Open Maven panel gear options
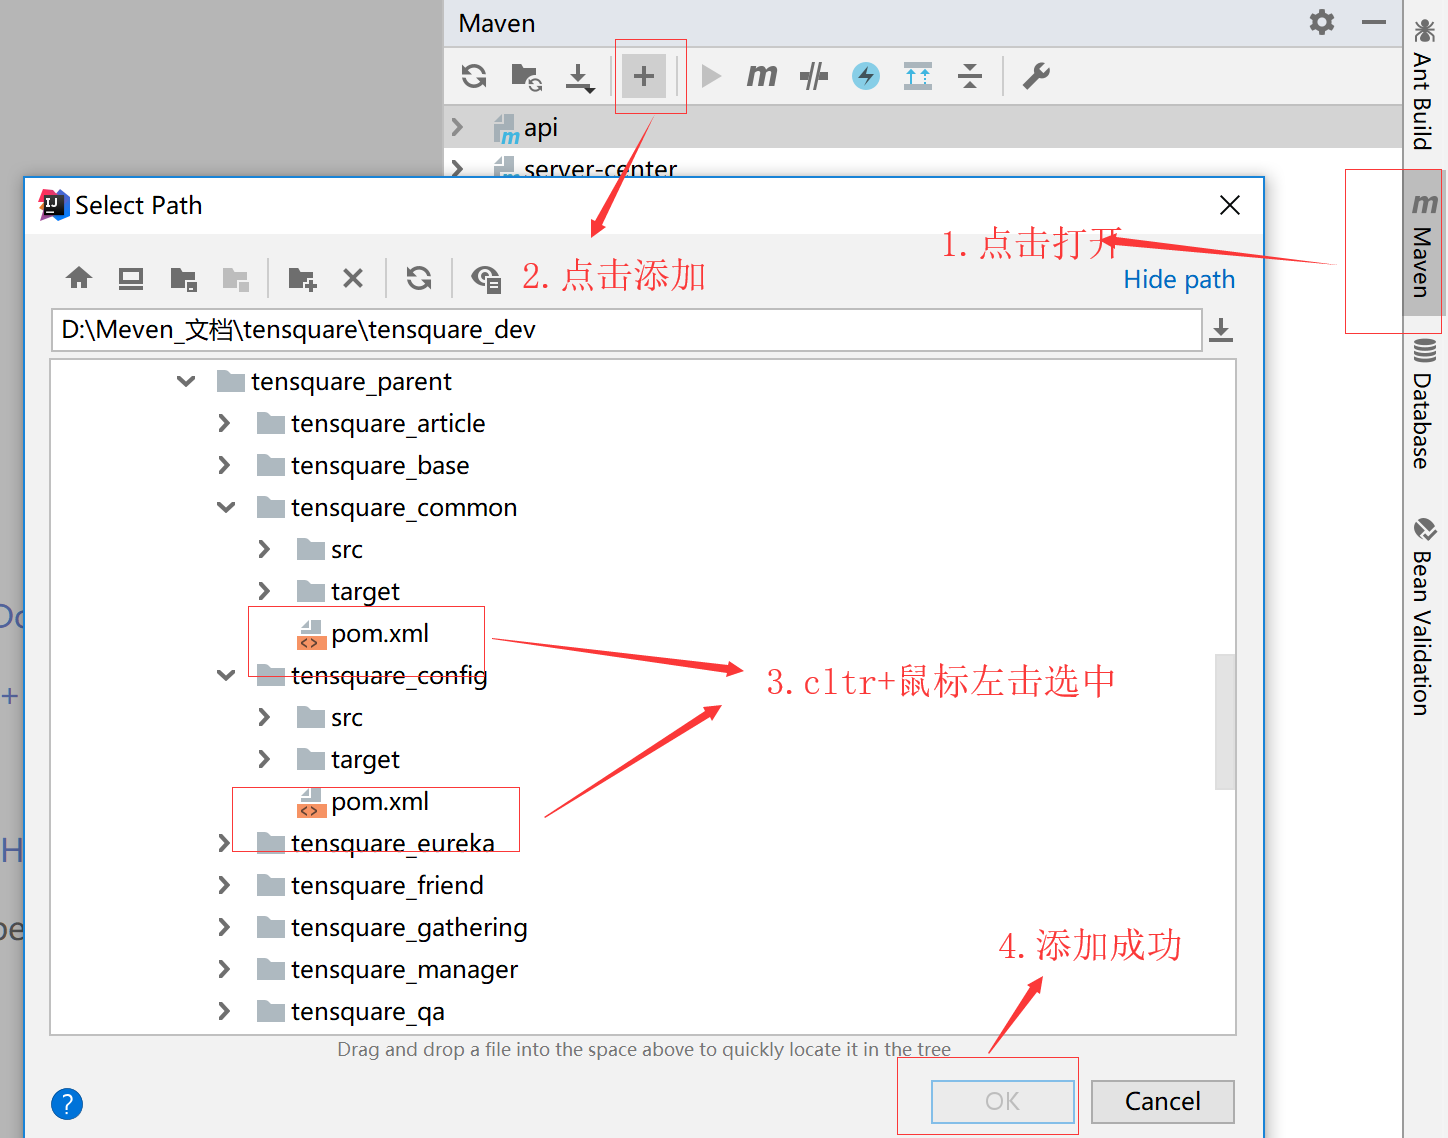This screenshot has height=1138, width=1448. click(x=1322, y=22)
